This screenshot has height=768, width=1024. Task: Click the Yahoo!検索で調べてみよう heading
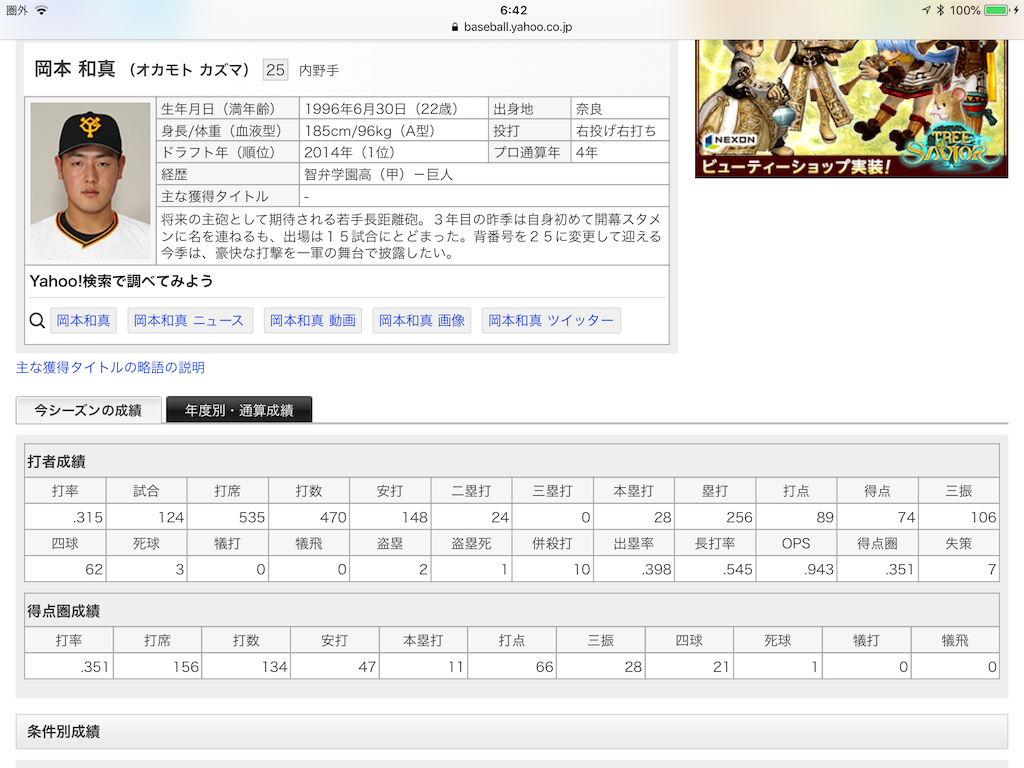click(121, 281)
